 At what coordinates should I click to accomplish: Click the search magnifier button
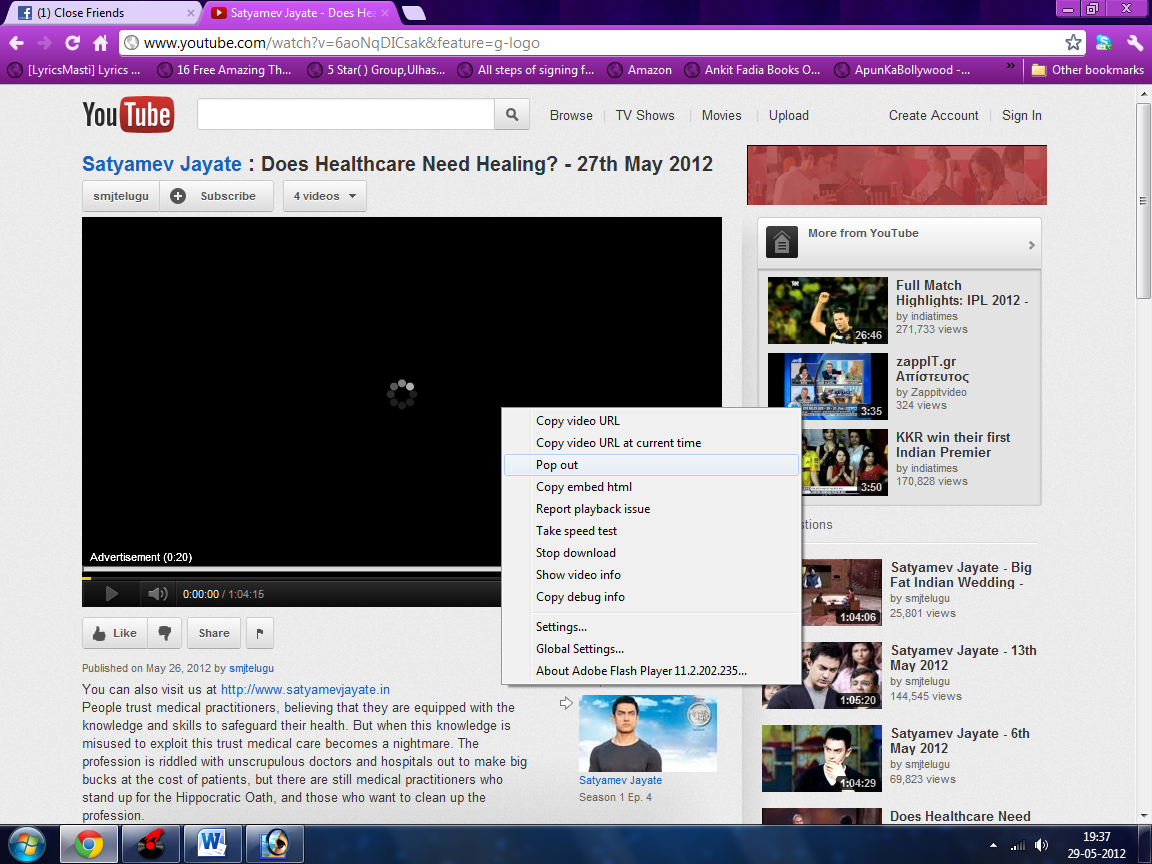pos(512,115)
